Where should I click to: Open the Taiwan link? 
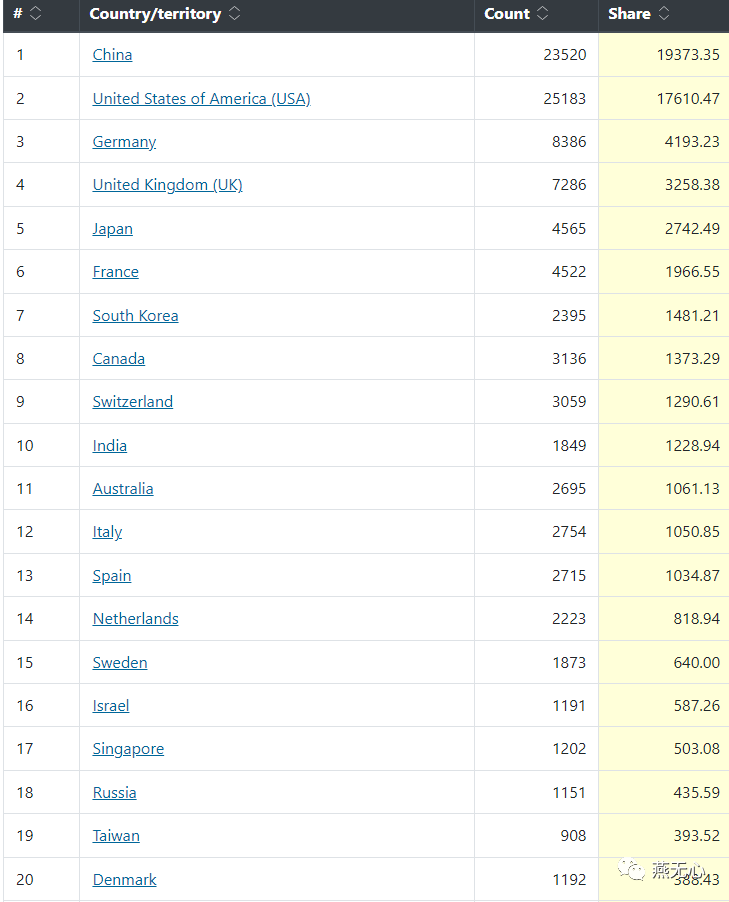tap(116, 836)
